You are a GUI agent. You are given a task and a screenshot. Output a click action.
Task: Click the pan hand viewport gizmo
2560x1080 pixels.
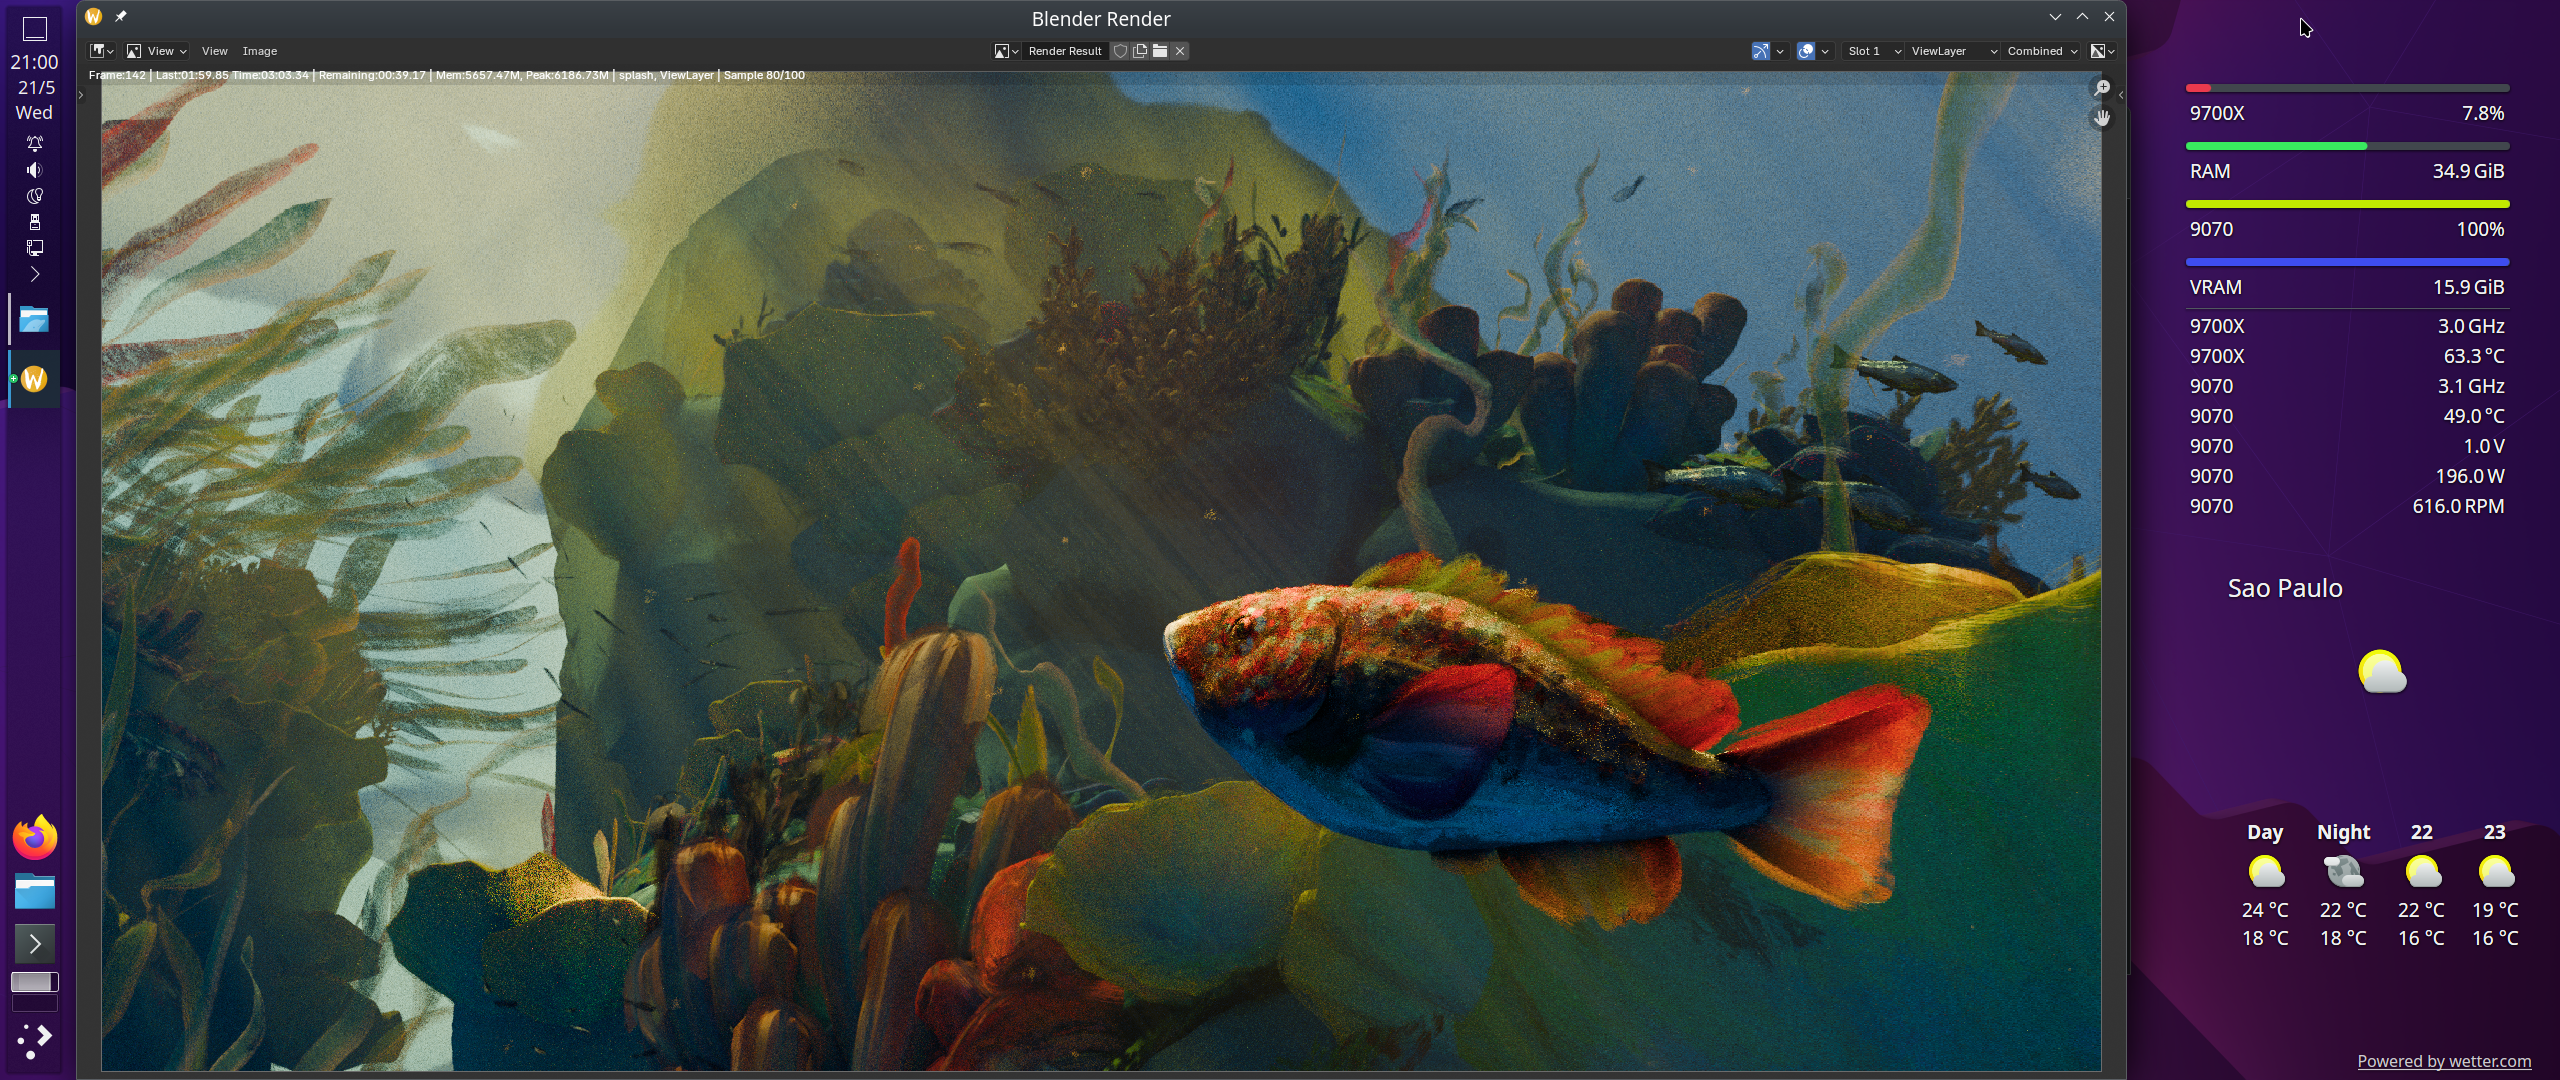tap(2102, 118)
